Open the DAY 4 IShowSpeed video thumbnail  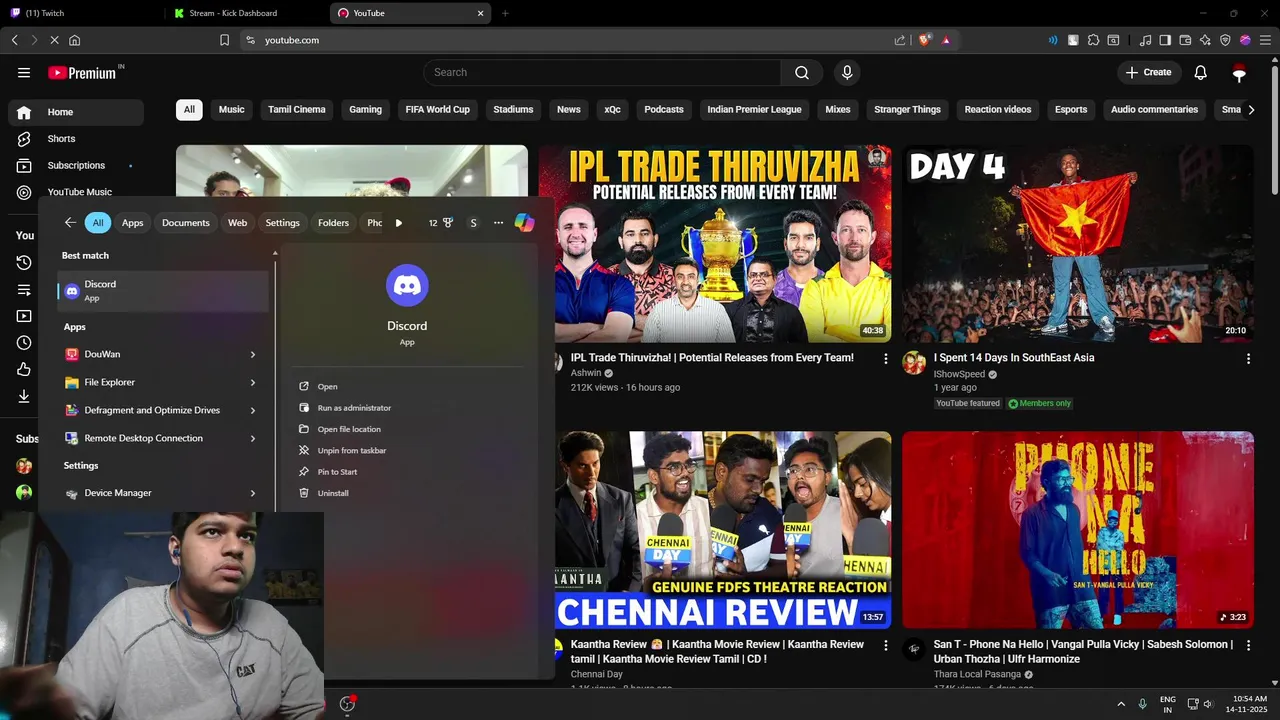(1078, 244)
